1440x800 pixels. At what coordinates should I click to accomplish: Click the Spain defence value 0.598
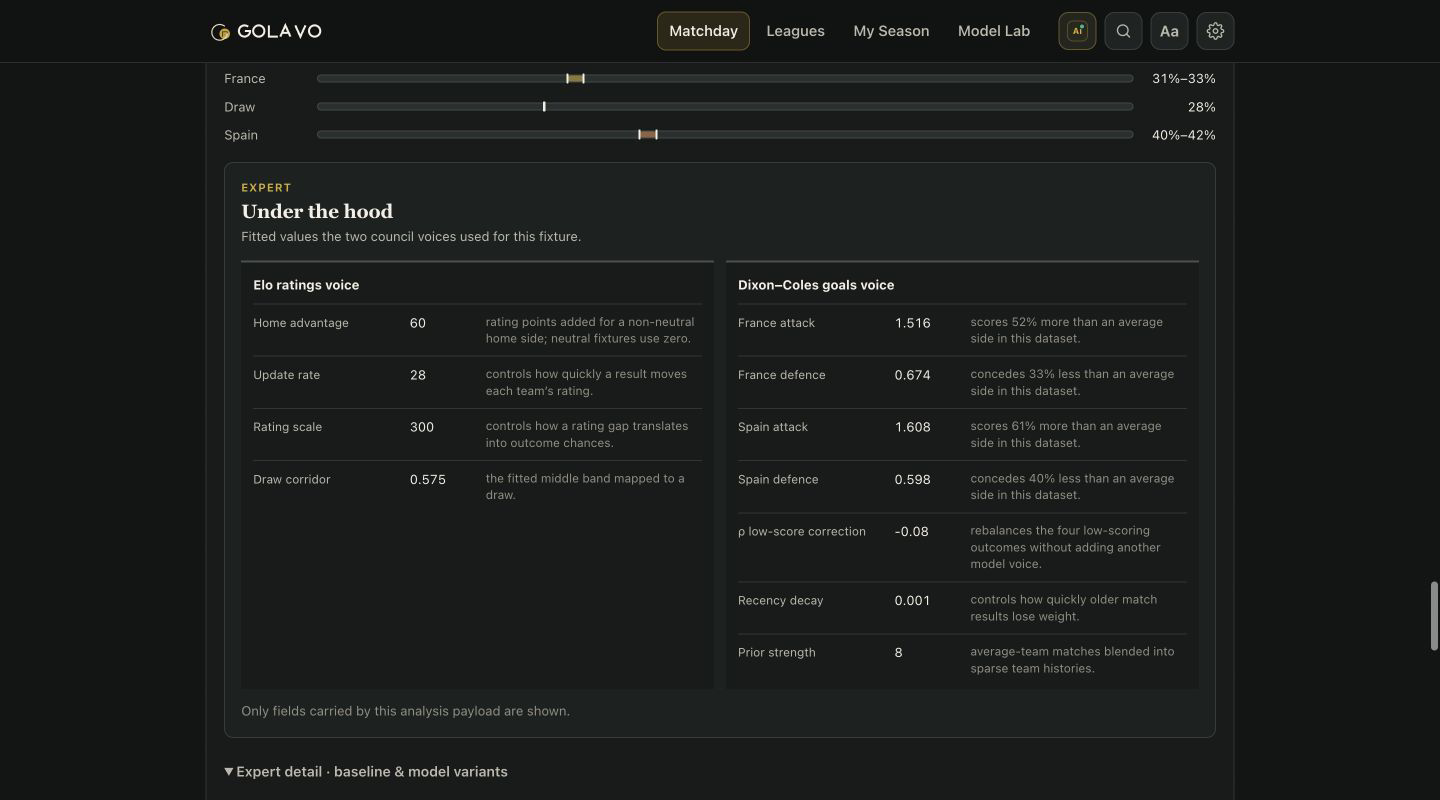point(912,479)
